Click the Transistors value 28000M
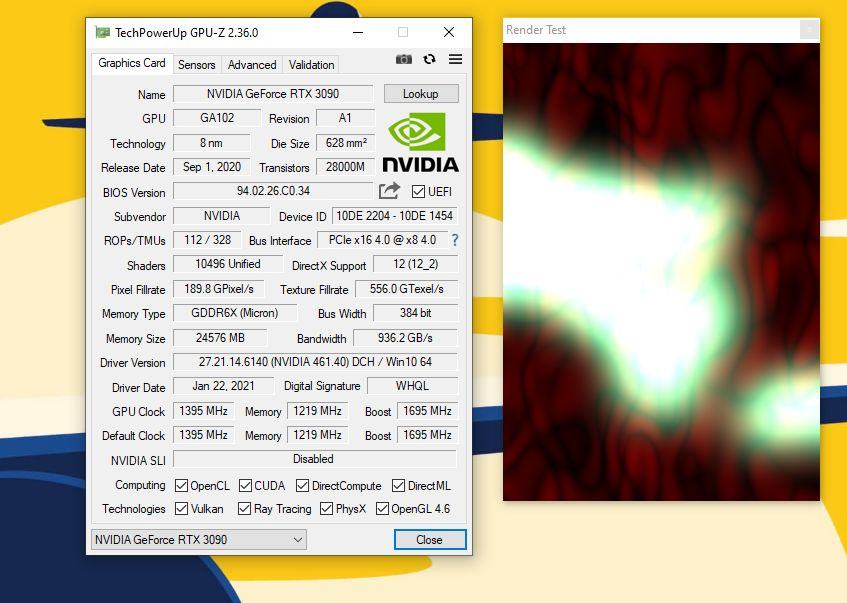Screen dimensions: 847x603 (345, 167)
